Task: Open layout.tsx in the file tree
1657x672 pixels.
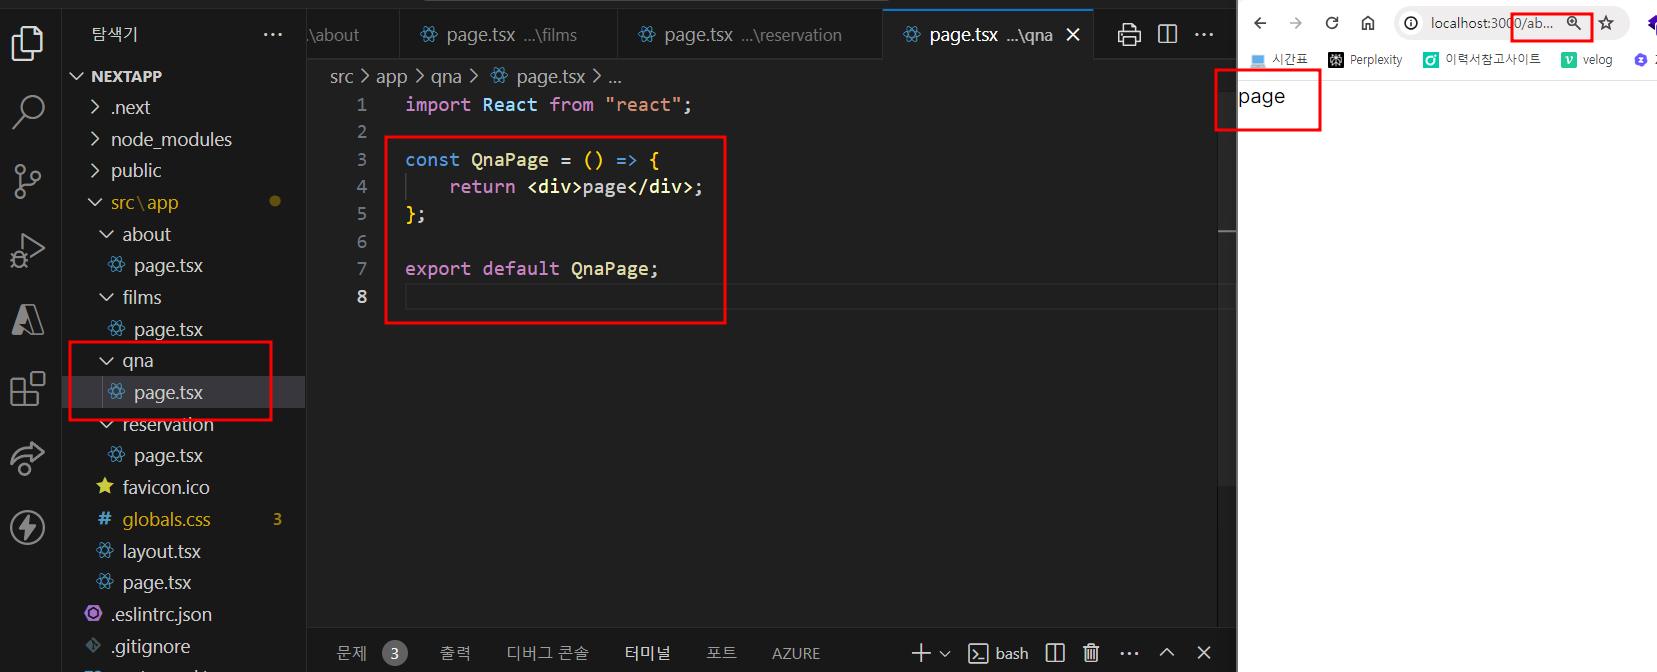Action: (161, 551)
